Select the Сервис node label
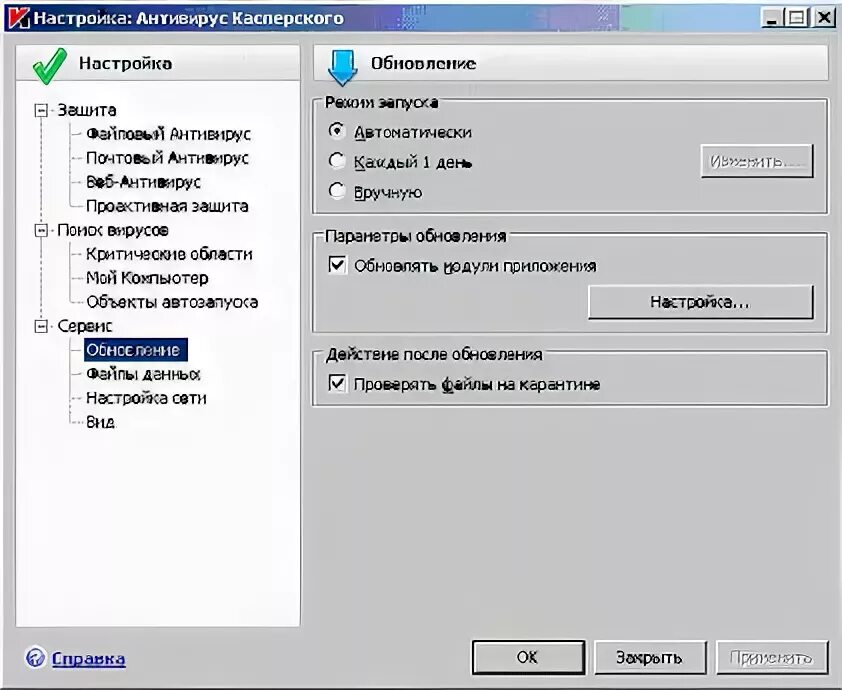This screenshot has width=842, height=690. coord(85,326)
